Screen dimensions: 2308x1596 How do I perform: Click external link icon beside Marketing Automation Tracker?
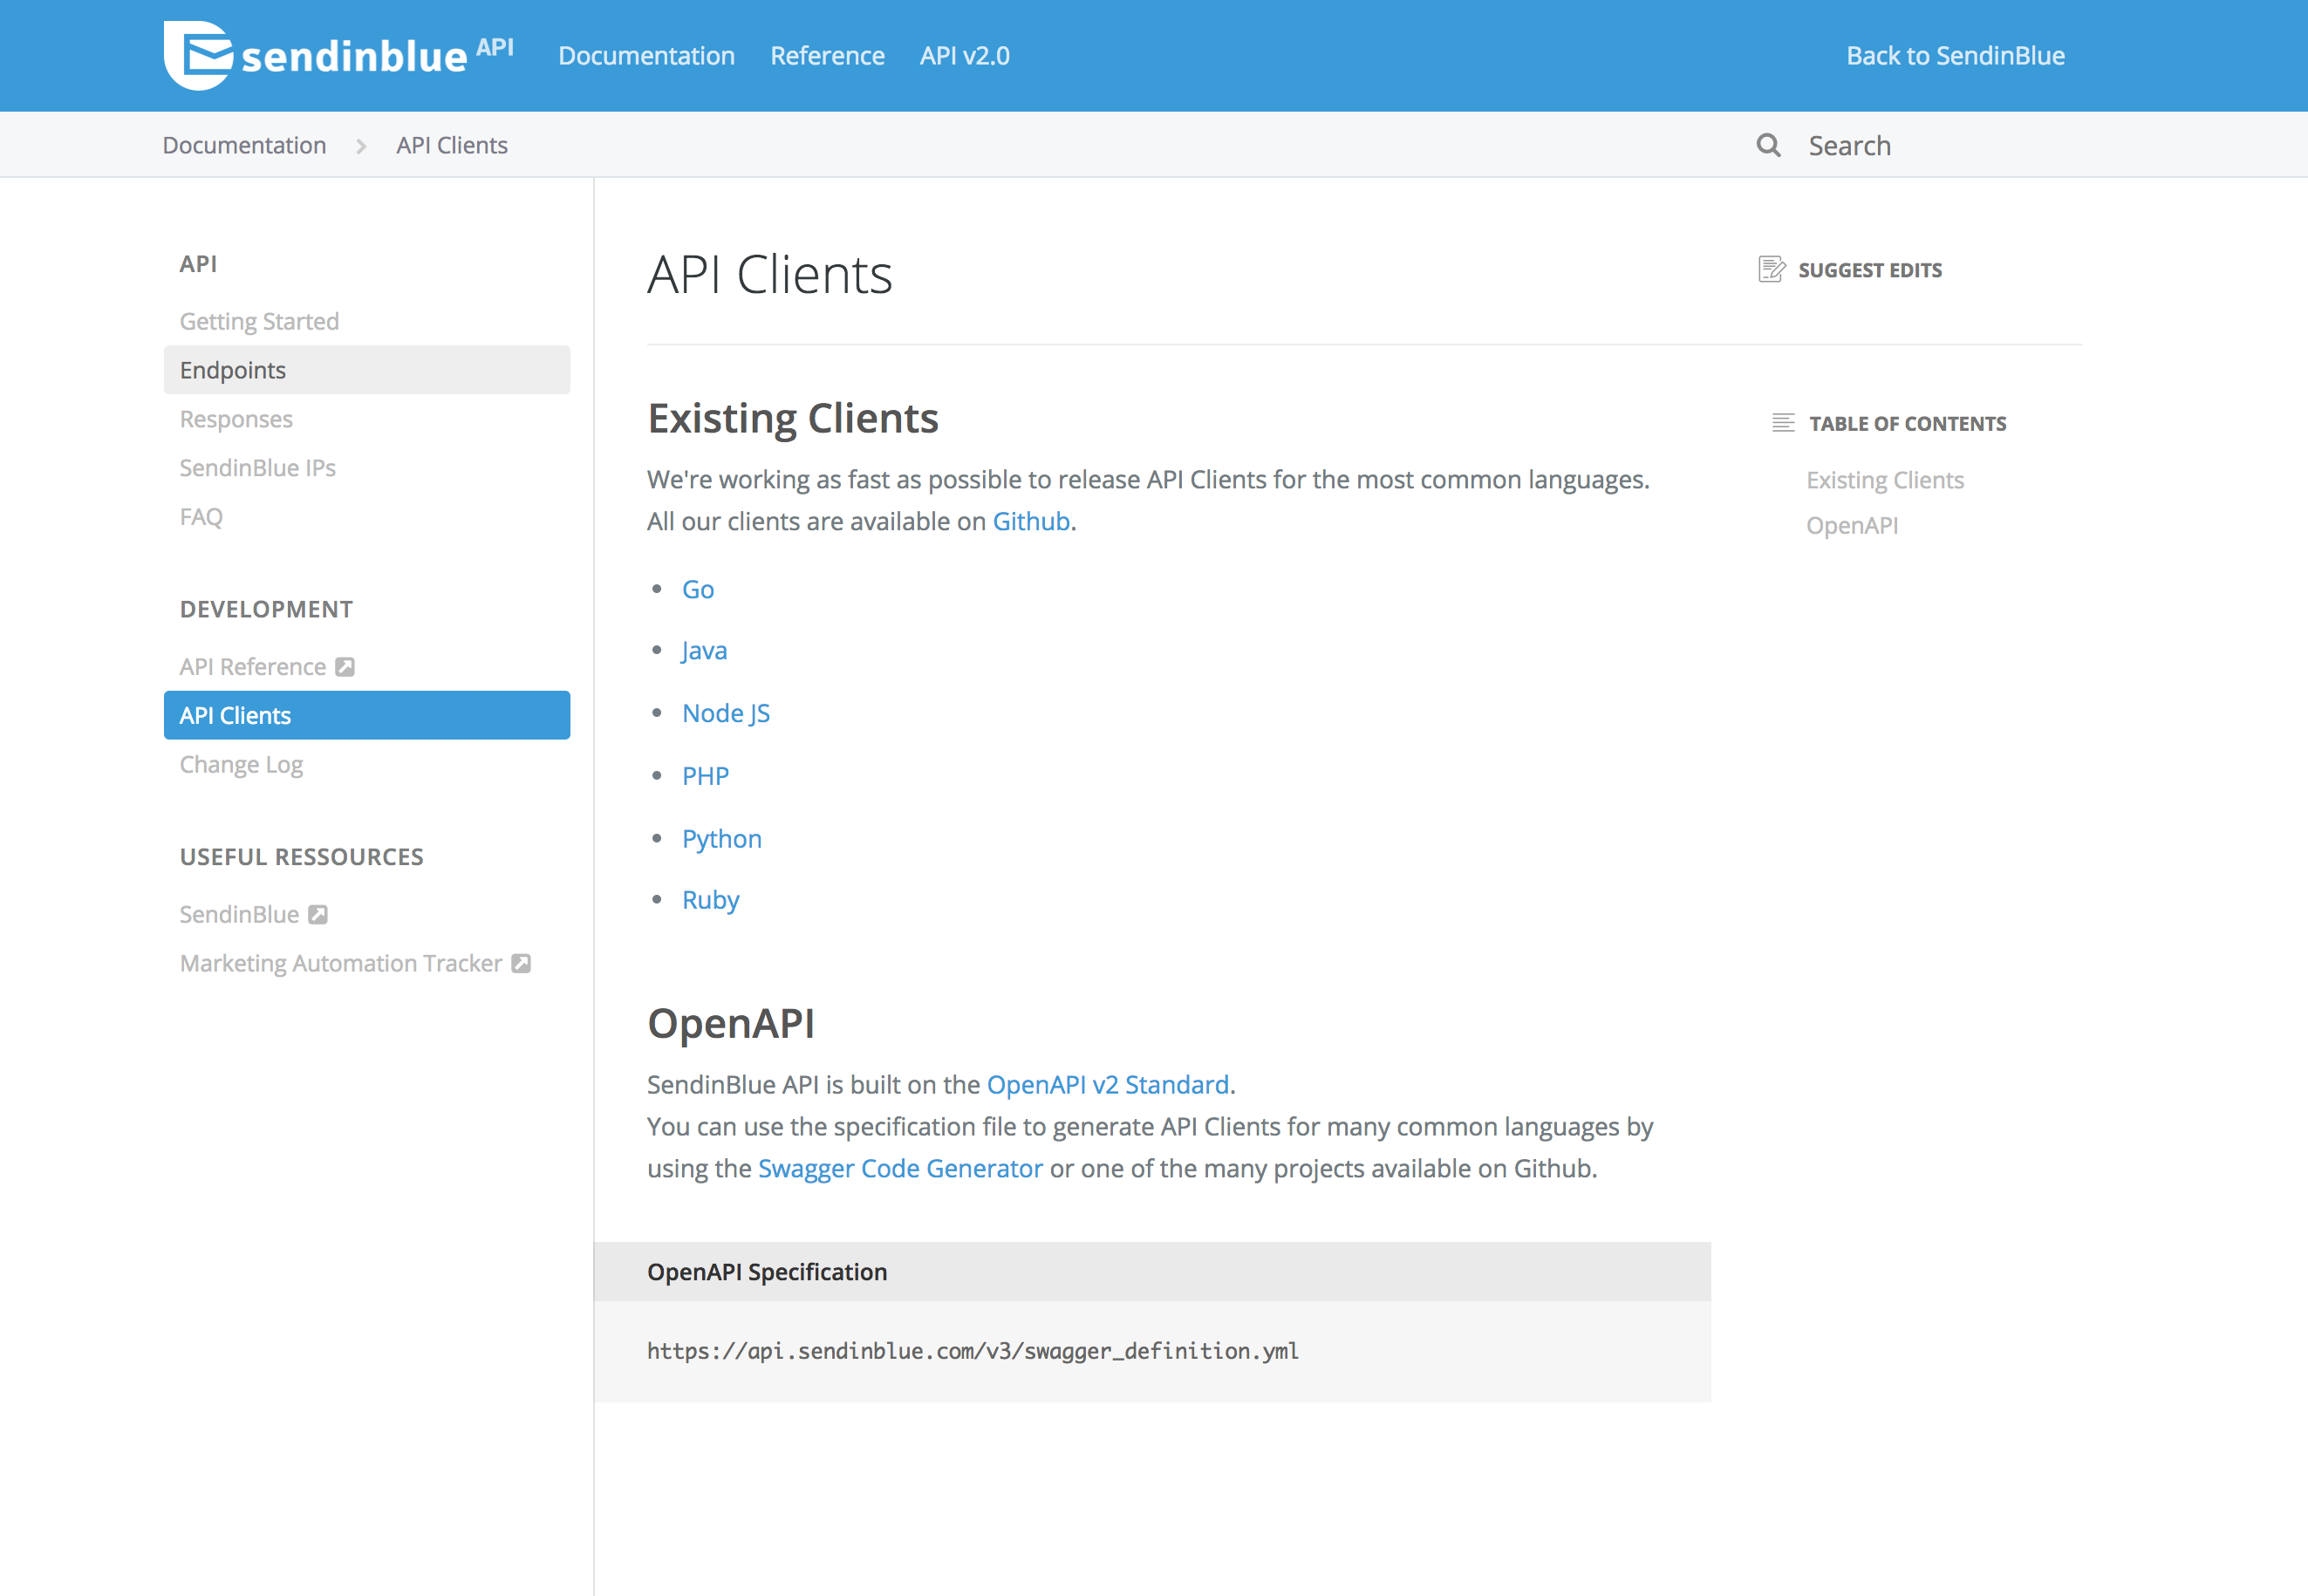pos(521,963)
